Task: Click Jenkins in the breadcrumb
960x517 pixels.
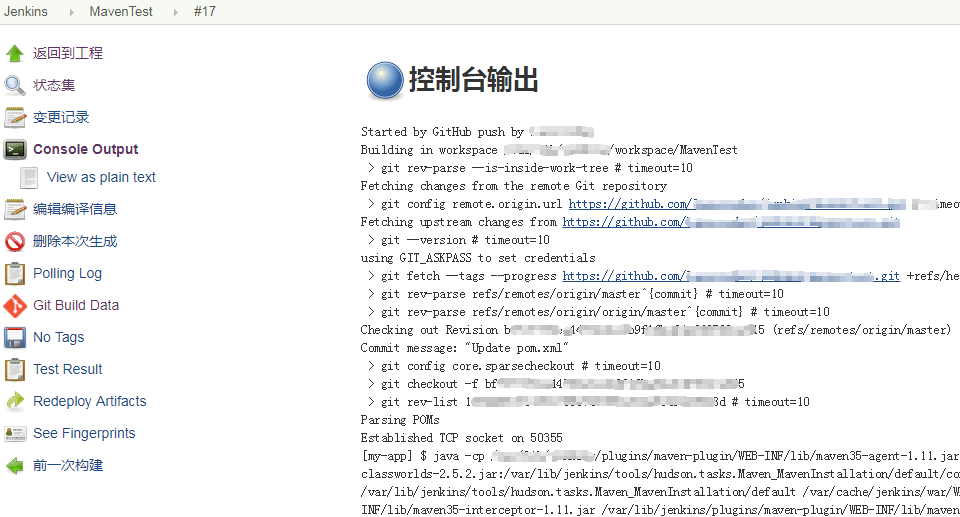Action: (x=26, y=11)
